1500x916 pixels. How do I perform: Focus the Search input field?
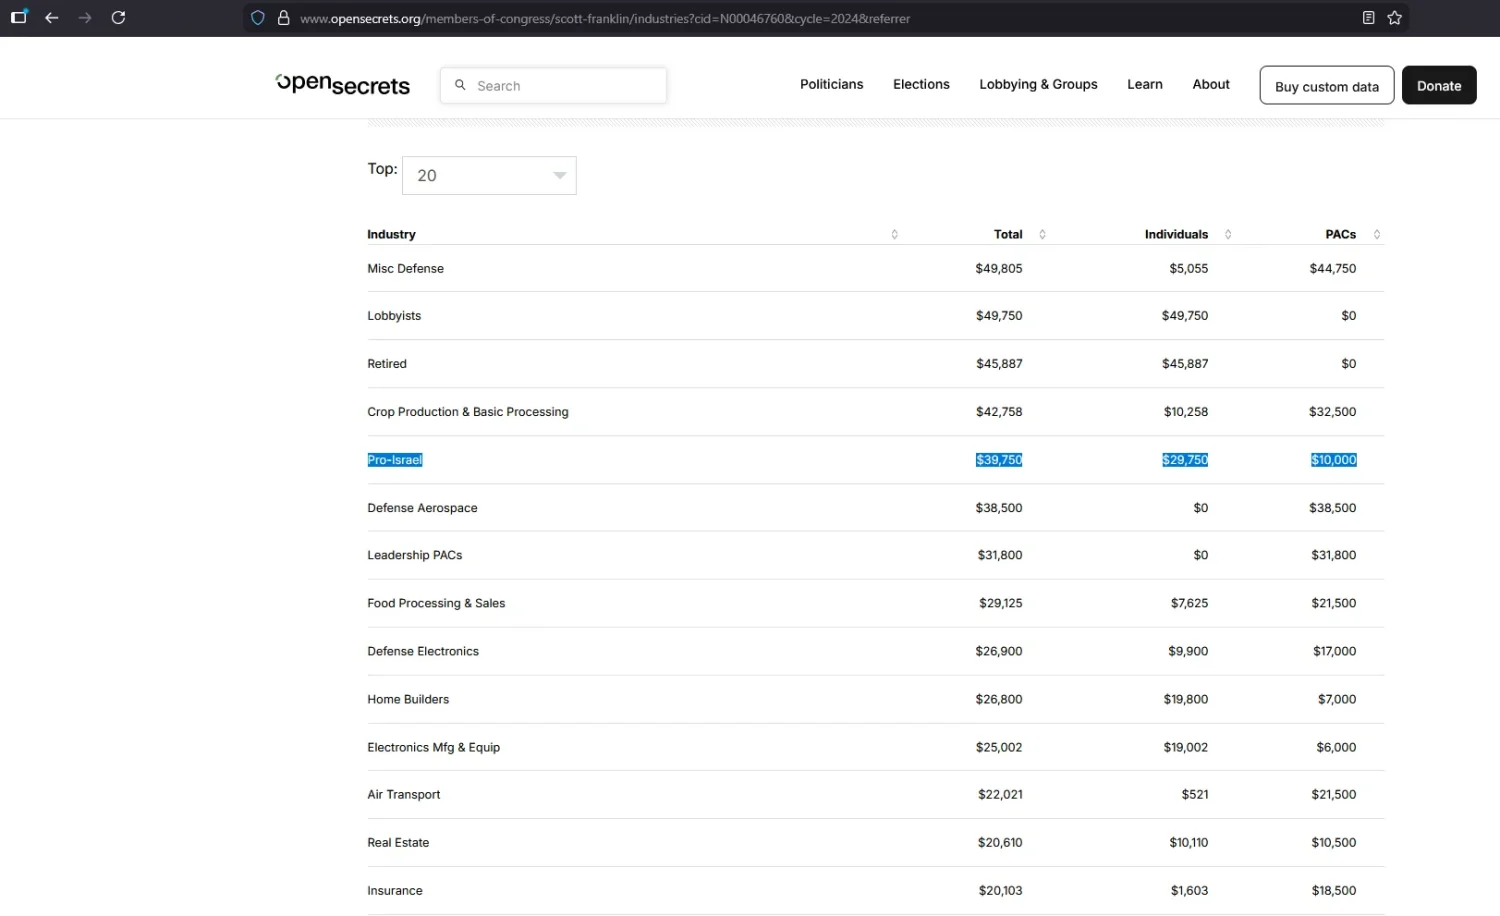(x=554, y=86)
